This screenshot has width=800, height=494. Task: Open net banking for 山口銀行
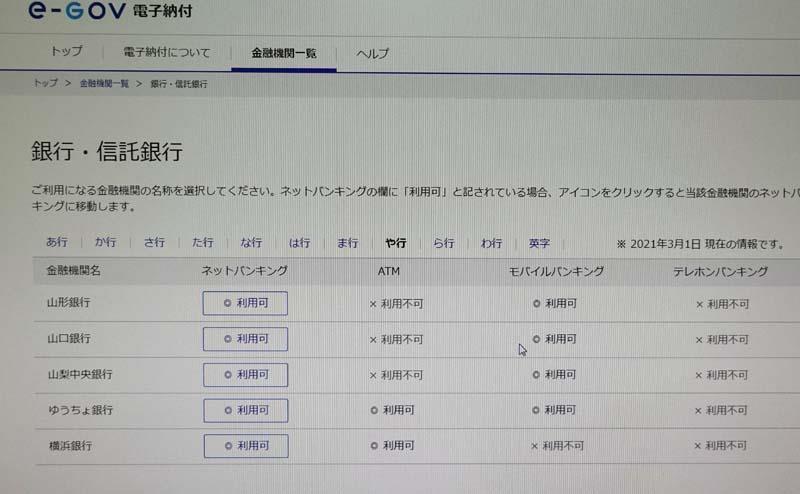[245, 339]
